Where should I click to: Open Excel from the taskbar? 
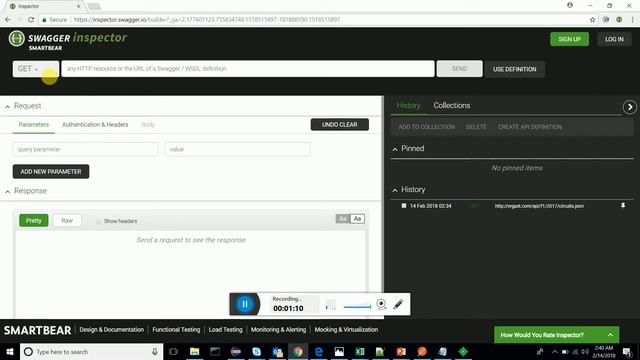pyautogui.click(x=360, y=351)
